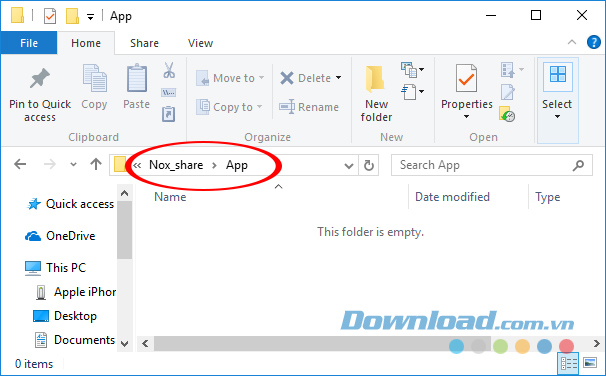Collapse the ribbon with the chevron
The height and width of the screenshot is (376, 606).
pyautogui.click(x=572, y=43)
